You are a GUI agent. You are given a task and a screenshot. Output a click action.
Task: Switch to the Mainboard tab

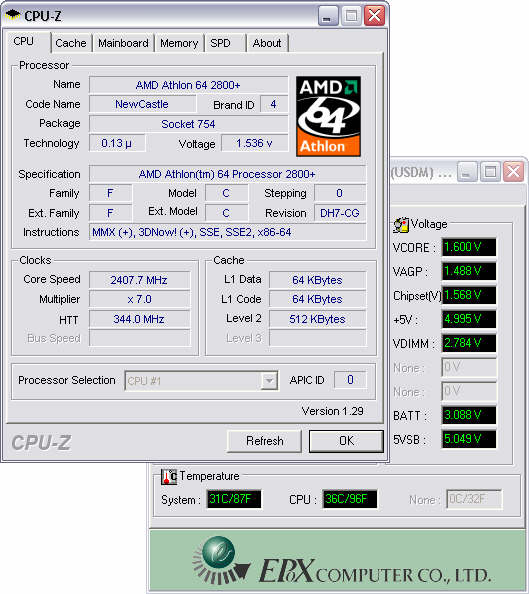[124, 43]
